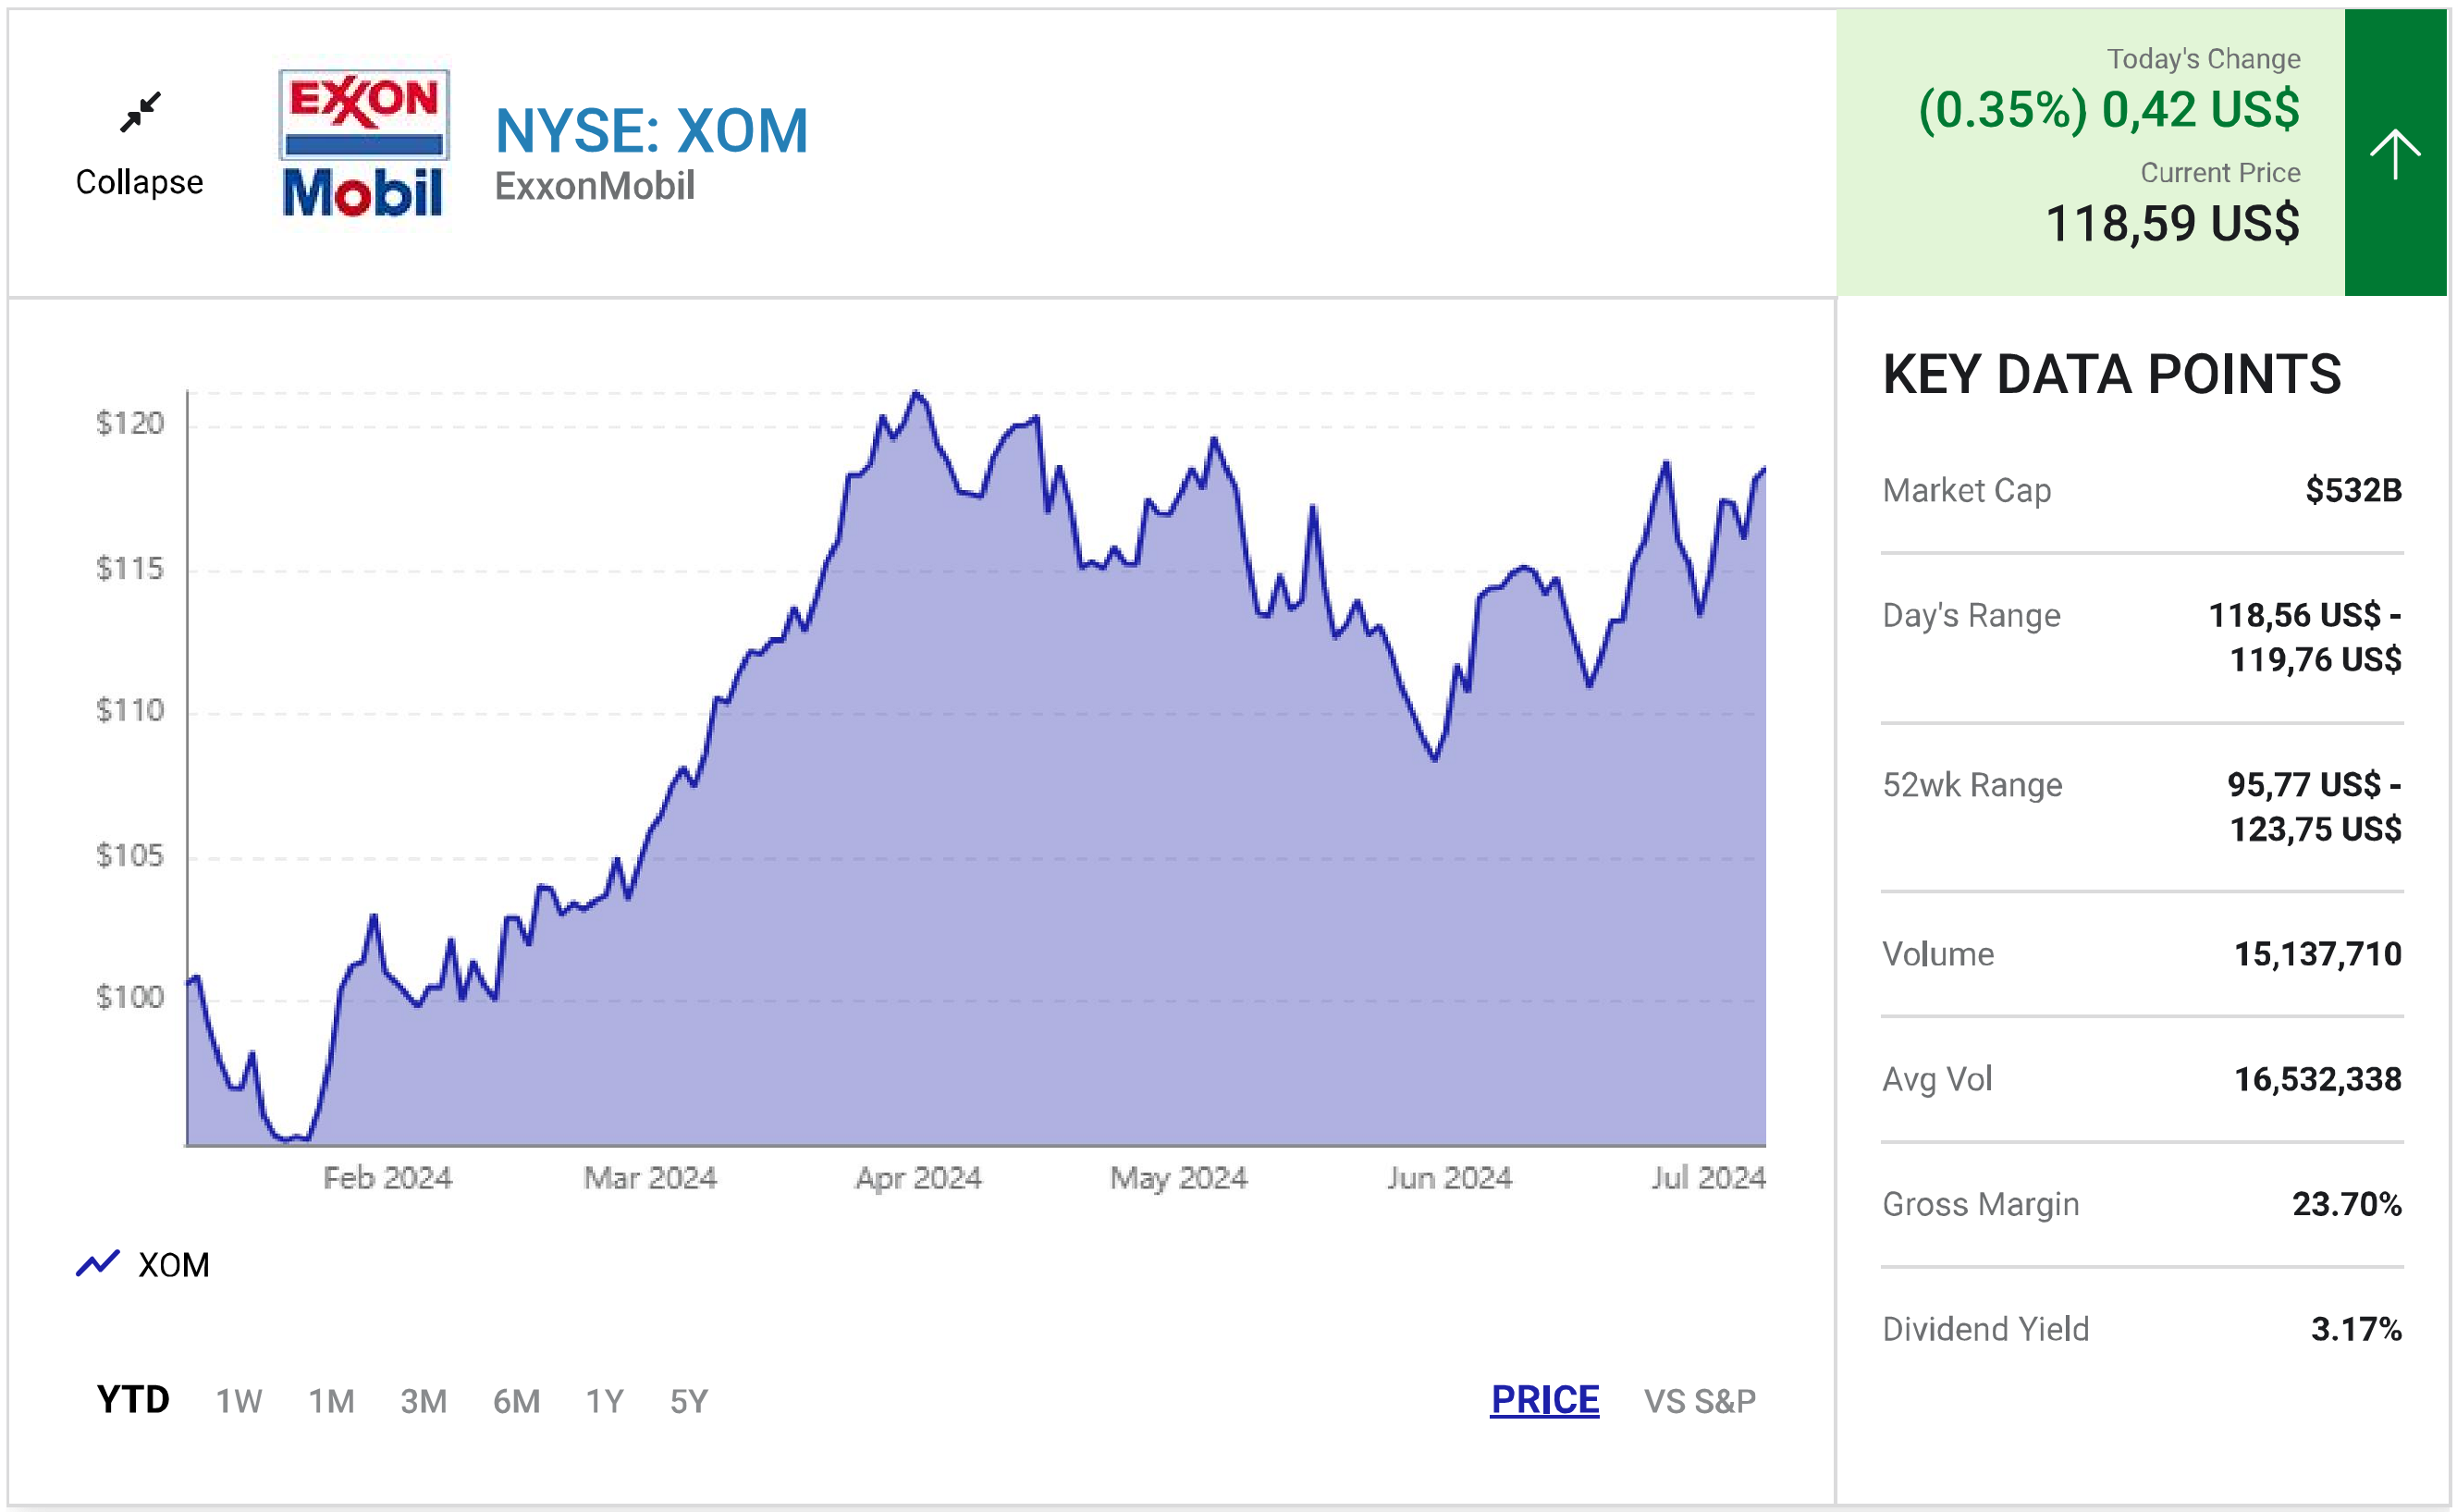Show the 5Y price history

(689, 1401)
